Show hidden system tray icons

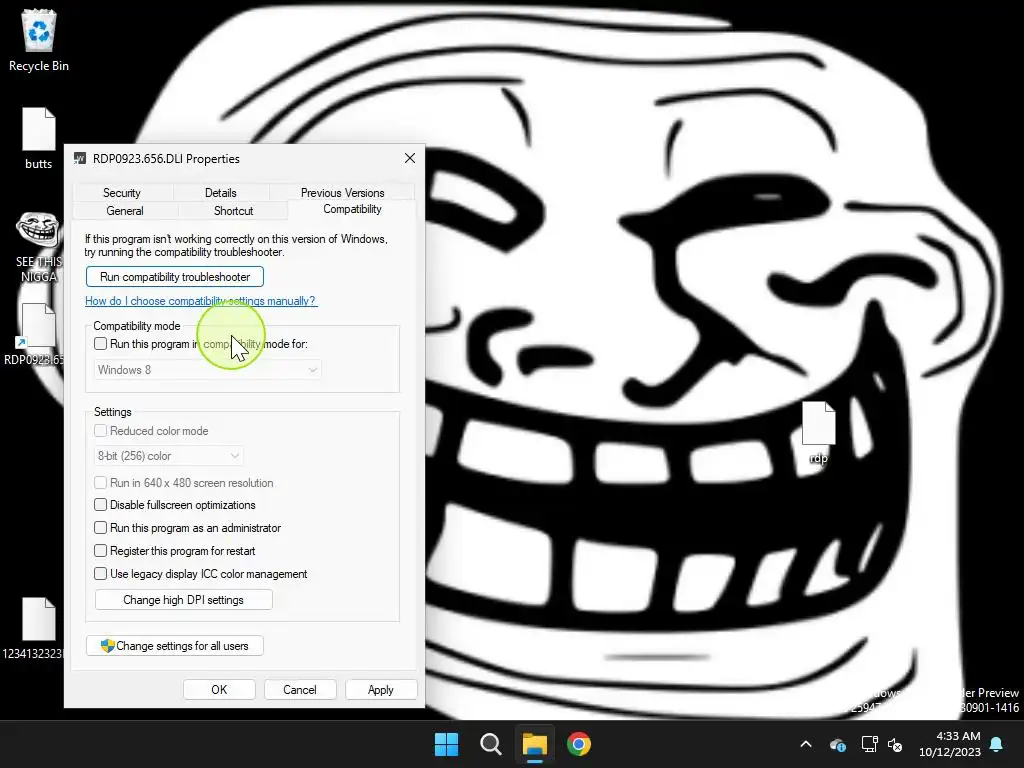806,744
